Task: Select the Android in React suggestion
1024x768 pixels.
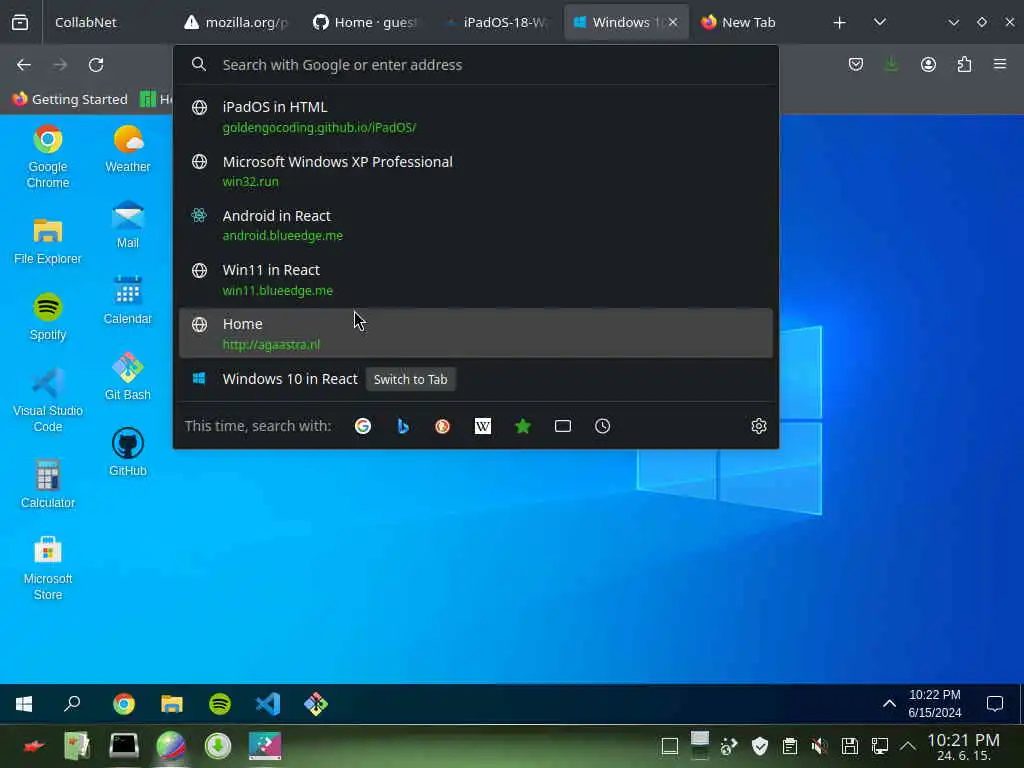Action: coord(475,225)
